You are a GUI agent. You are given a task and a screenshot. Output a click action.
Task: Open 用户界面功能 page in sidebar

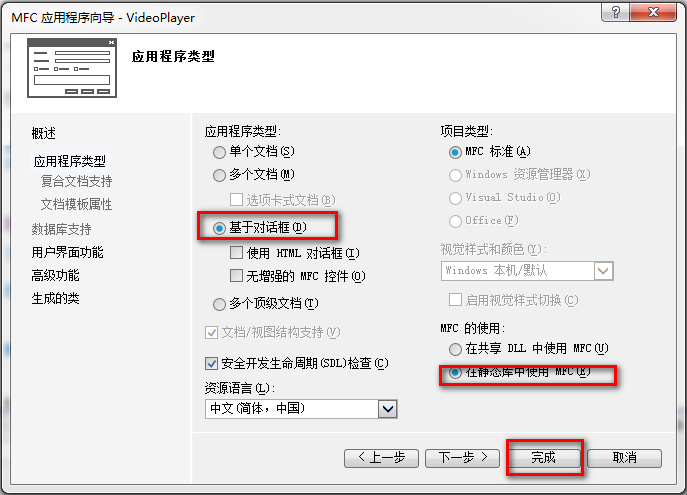coord(67,252)
